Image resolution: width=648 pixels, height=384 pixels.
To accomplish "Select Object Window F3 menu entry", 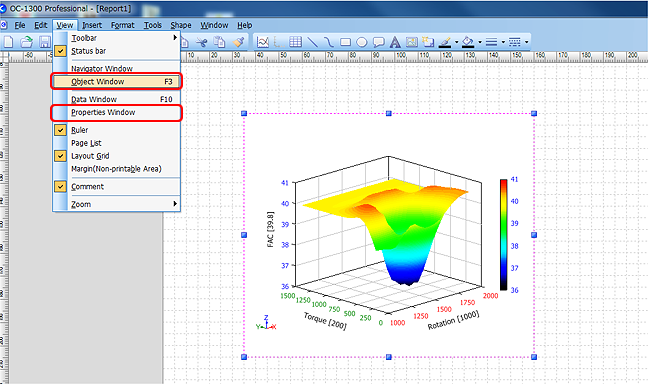I will coord(117,81).
